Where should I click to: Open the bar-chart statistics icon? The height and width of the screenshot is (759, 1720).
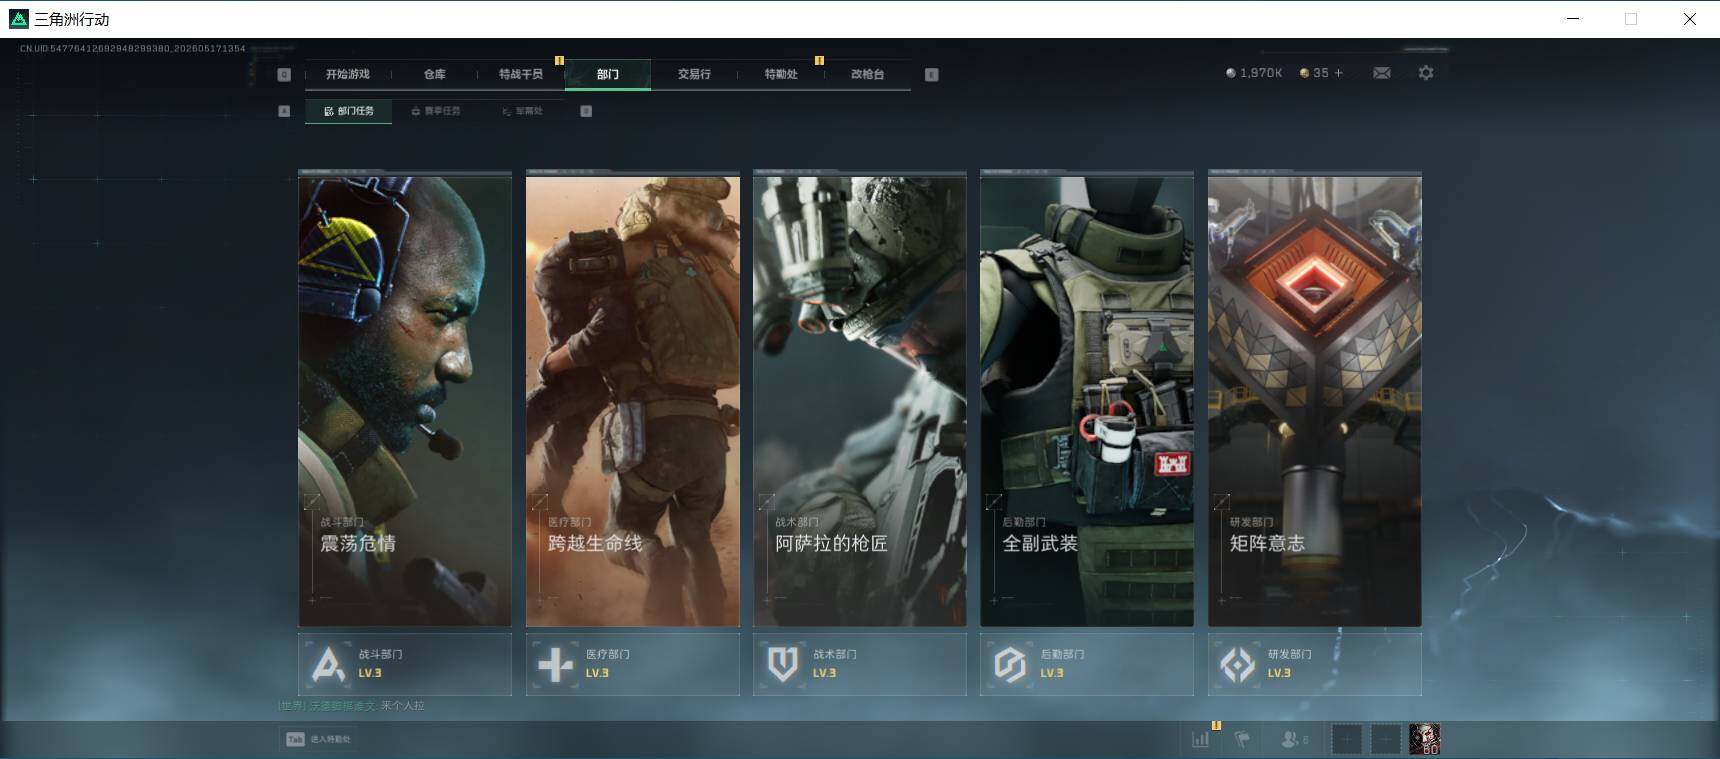1201,739
